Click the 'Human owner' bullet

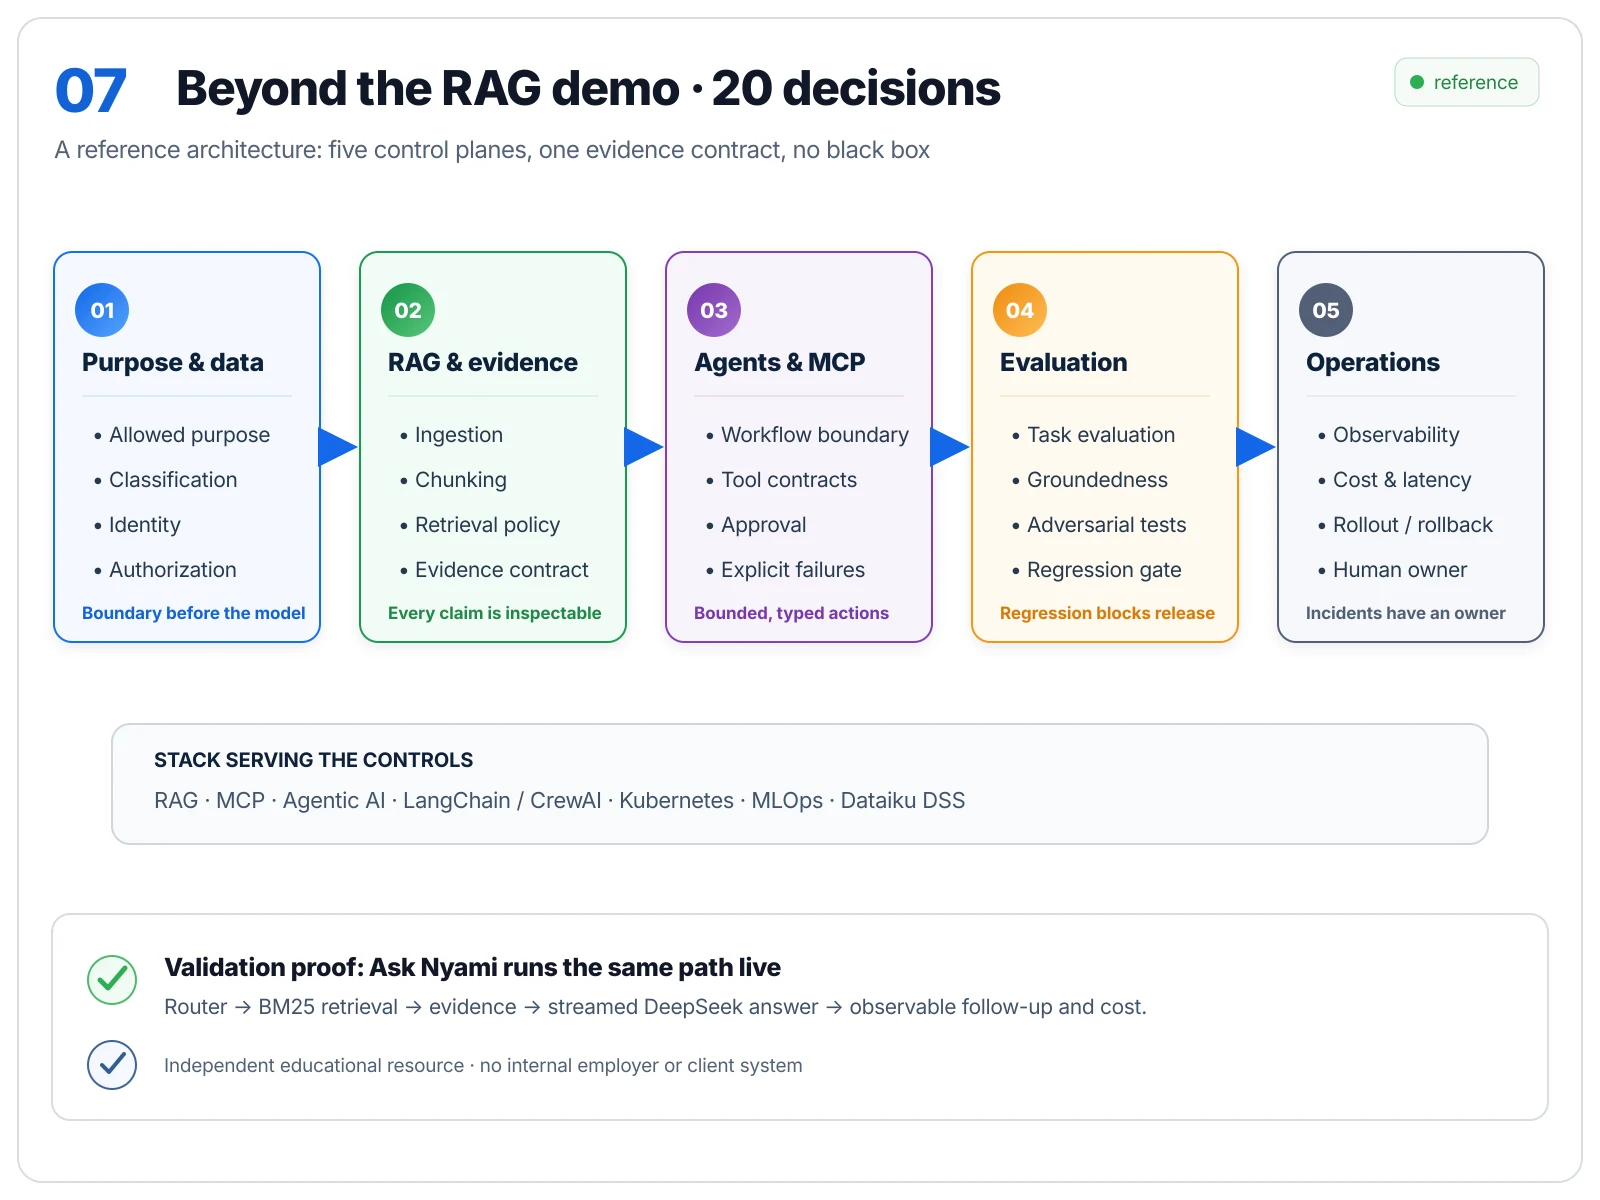[x=1392, y=570]
